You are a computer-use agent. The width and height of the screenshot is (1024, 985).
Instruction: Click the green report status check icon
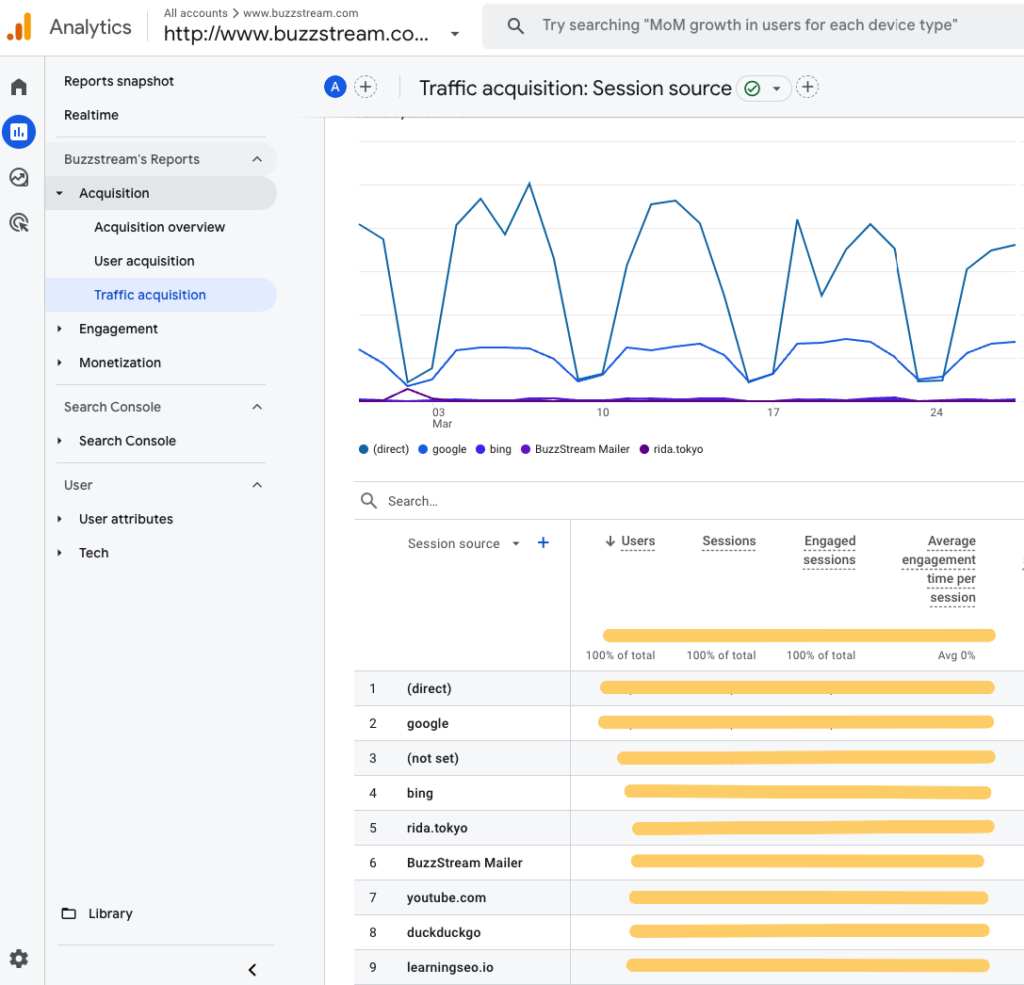(x=752, y=88)
